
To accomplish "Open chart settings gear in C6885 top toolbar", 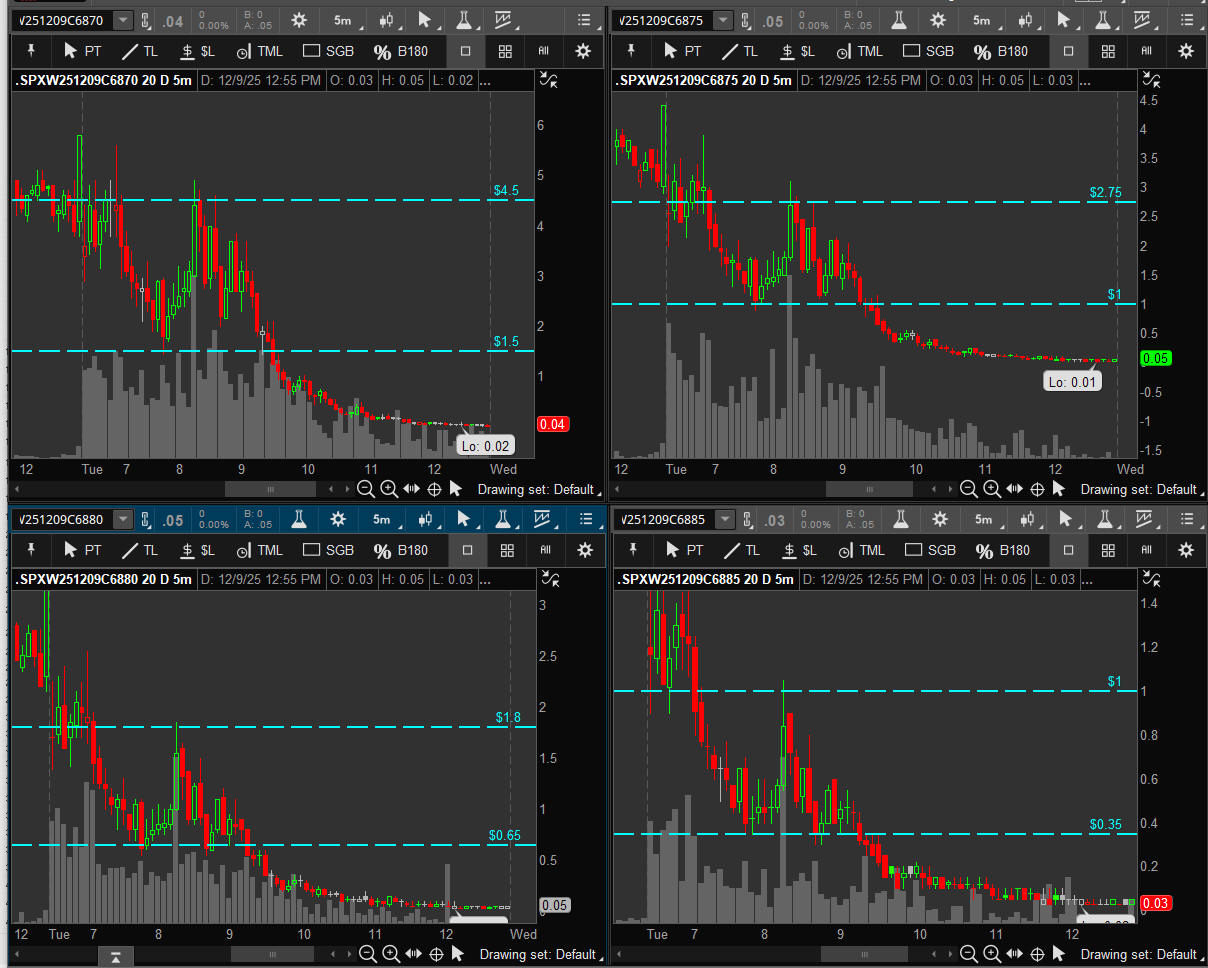I will point(939,519).
